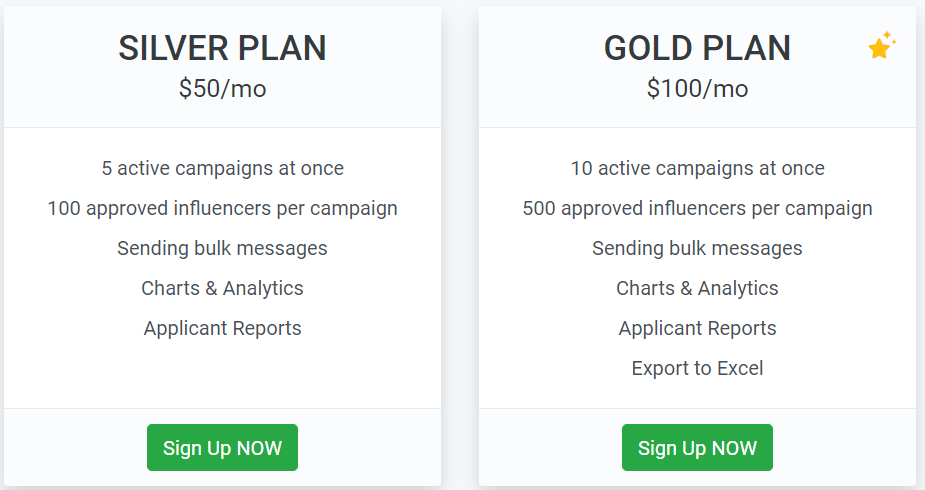
Task: Click Silver plan 'Sending bulk messages' item
Action: pyautogui.click(x=222, y=248)
